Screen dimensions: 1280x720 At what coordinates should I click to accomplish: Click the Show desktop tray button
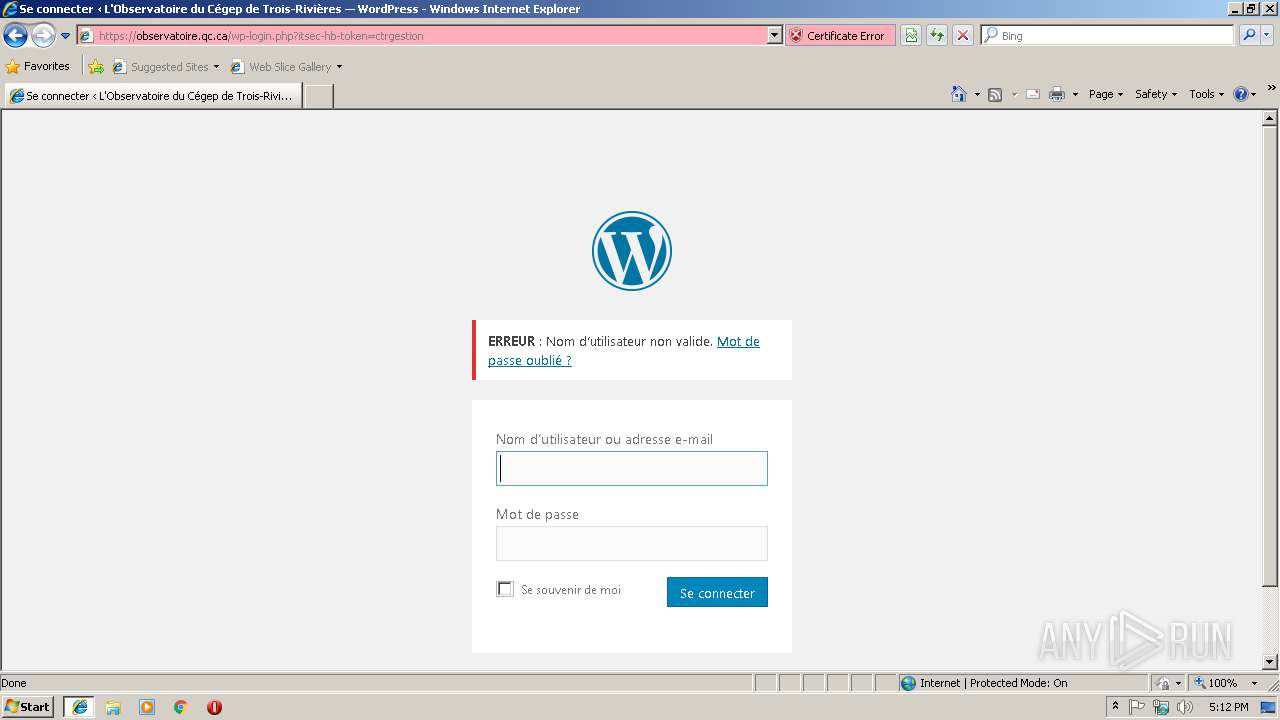click(x=1269, y=707)
